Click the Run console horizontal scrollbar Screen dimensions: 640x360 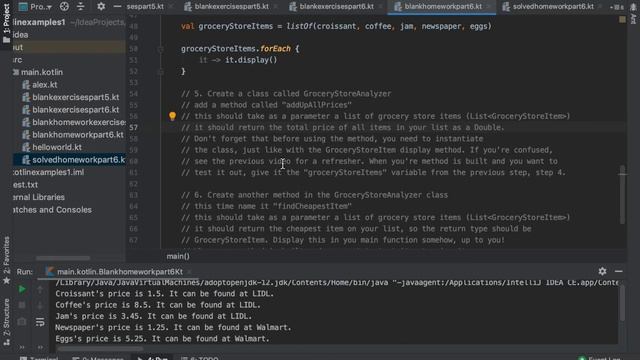click(x=100, y=349)
